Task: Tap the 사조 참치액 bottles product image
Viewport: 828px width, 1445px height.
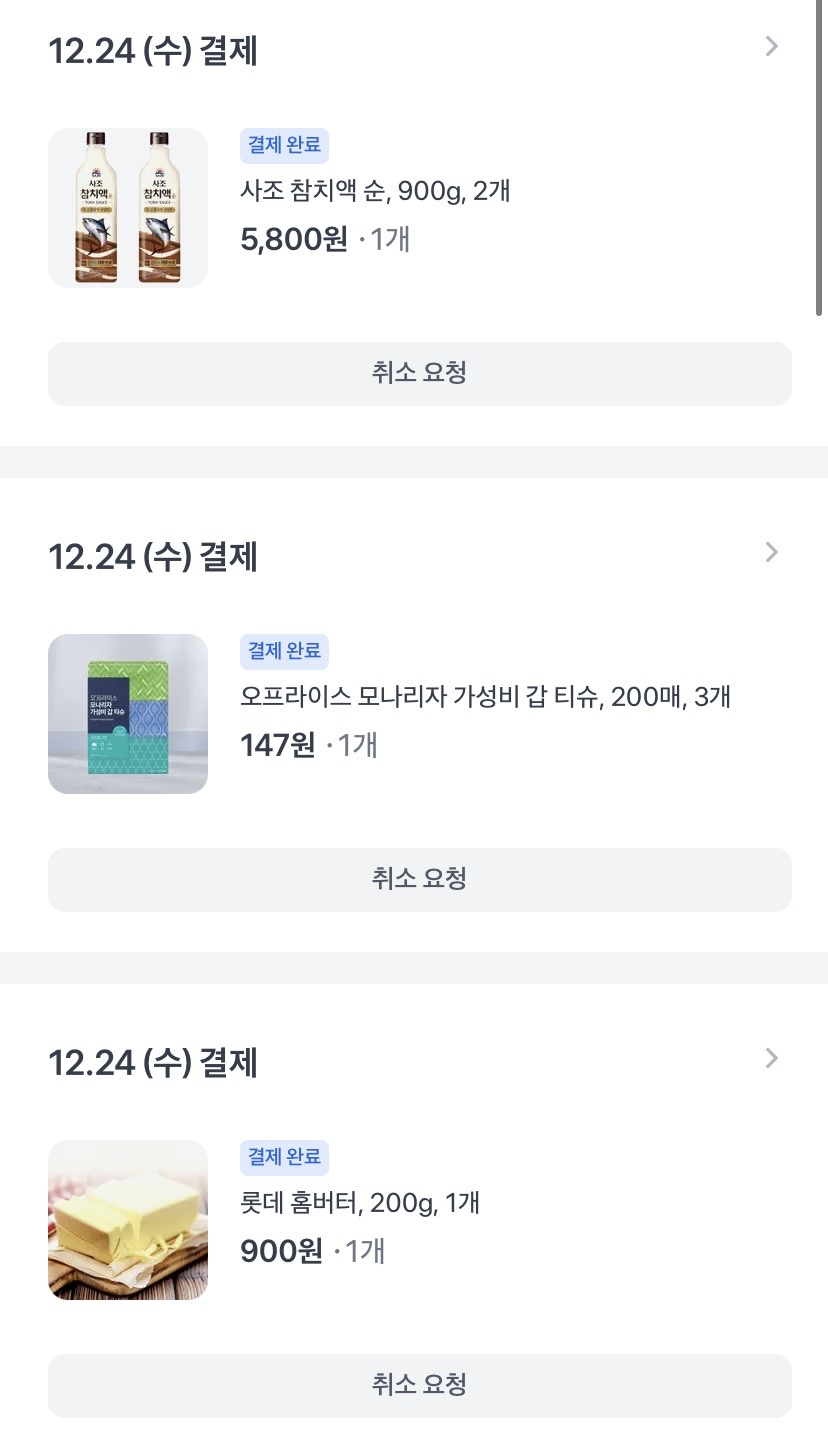Action: (128, 208)
